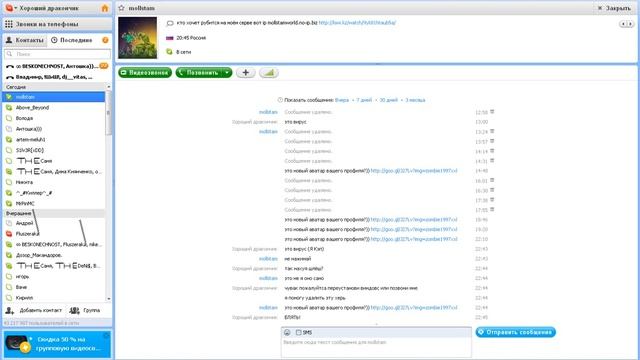Click the status icon of the Ваня contact
This screenshot has width=640, height=360.
[9, 287]
